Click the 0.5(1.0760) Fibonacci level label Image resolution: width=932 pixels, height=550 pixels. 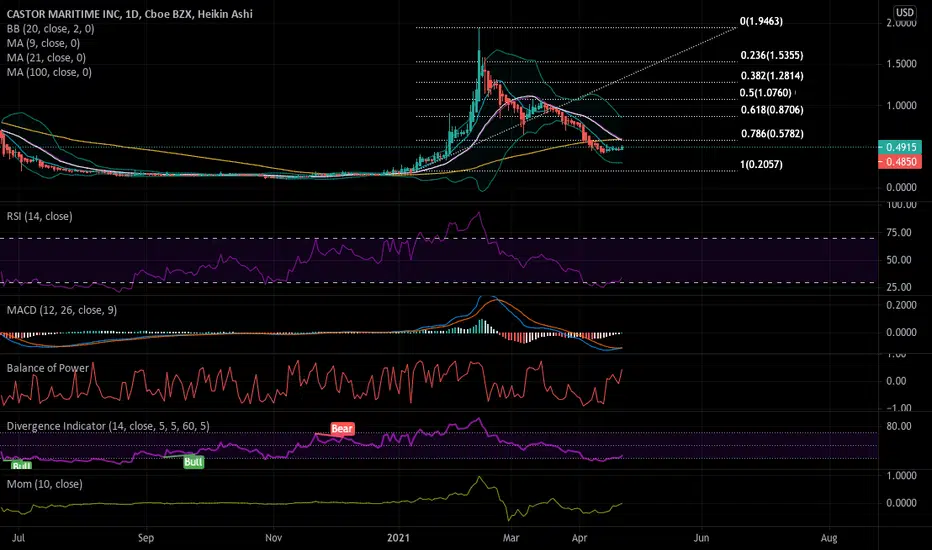766,93
